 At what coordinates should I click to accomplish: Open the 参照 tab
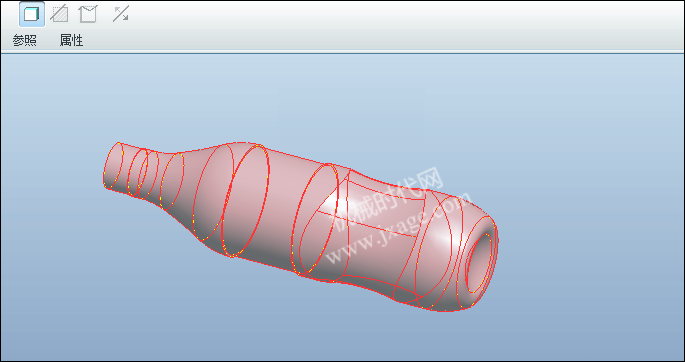(x=24, y=41)
